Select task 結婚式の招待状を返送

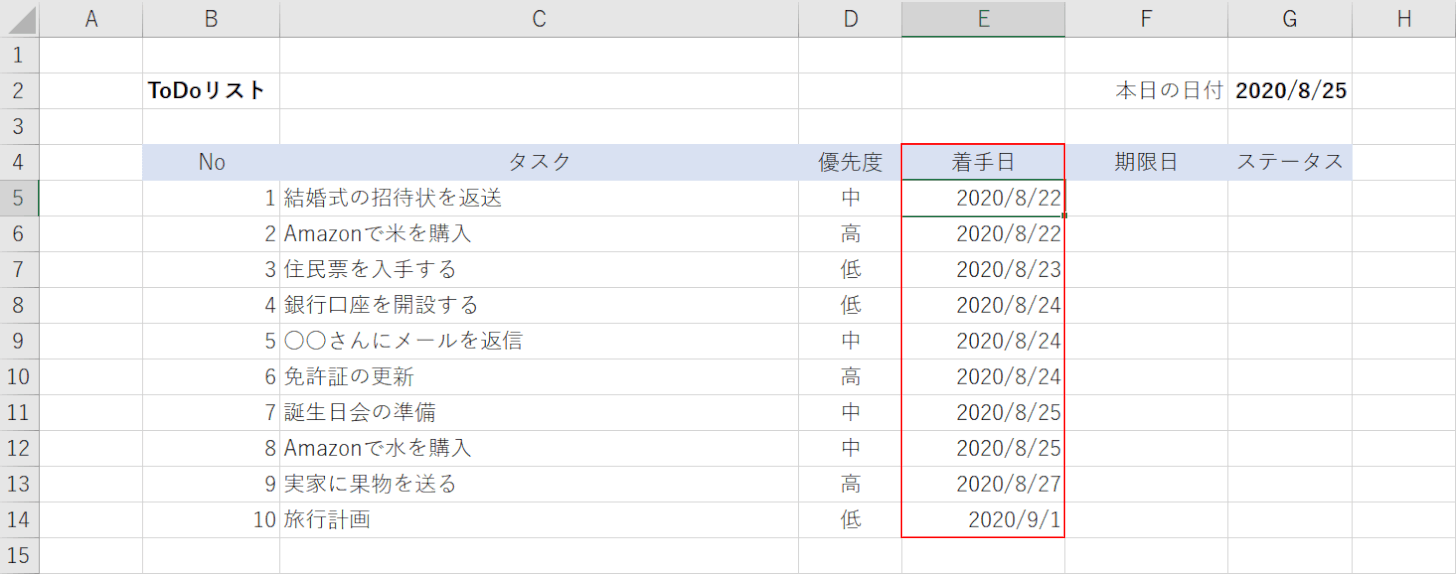(x=539, y=198)
